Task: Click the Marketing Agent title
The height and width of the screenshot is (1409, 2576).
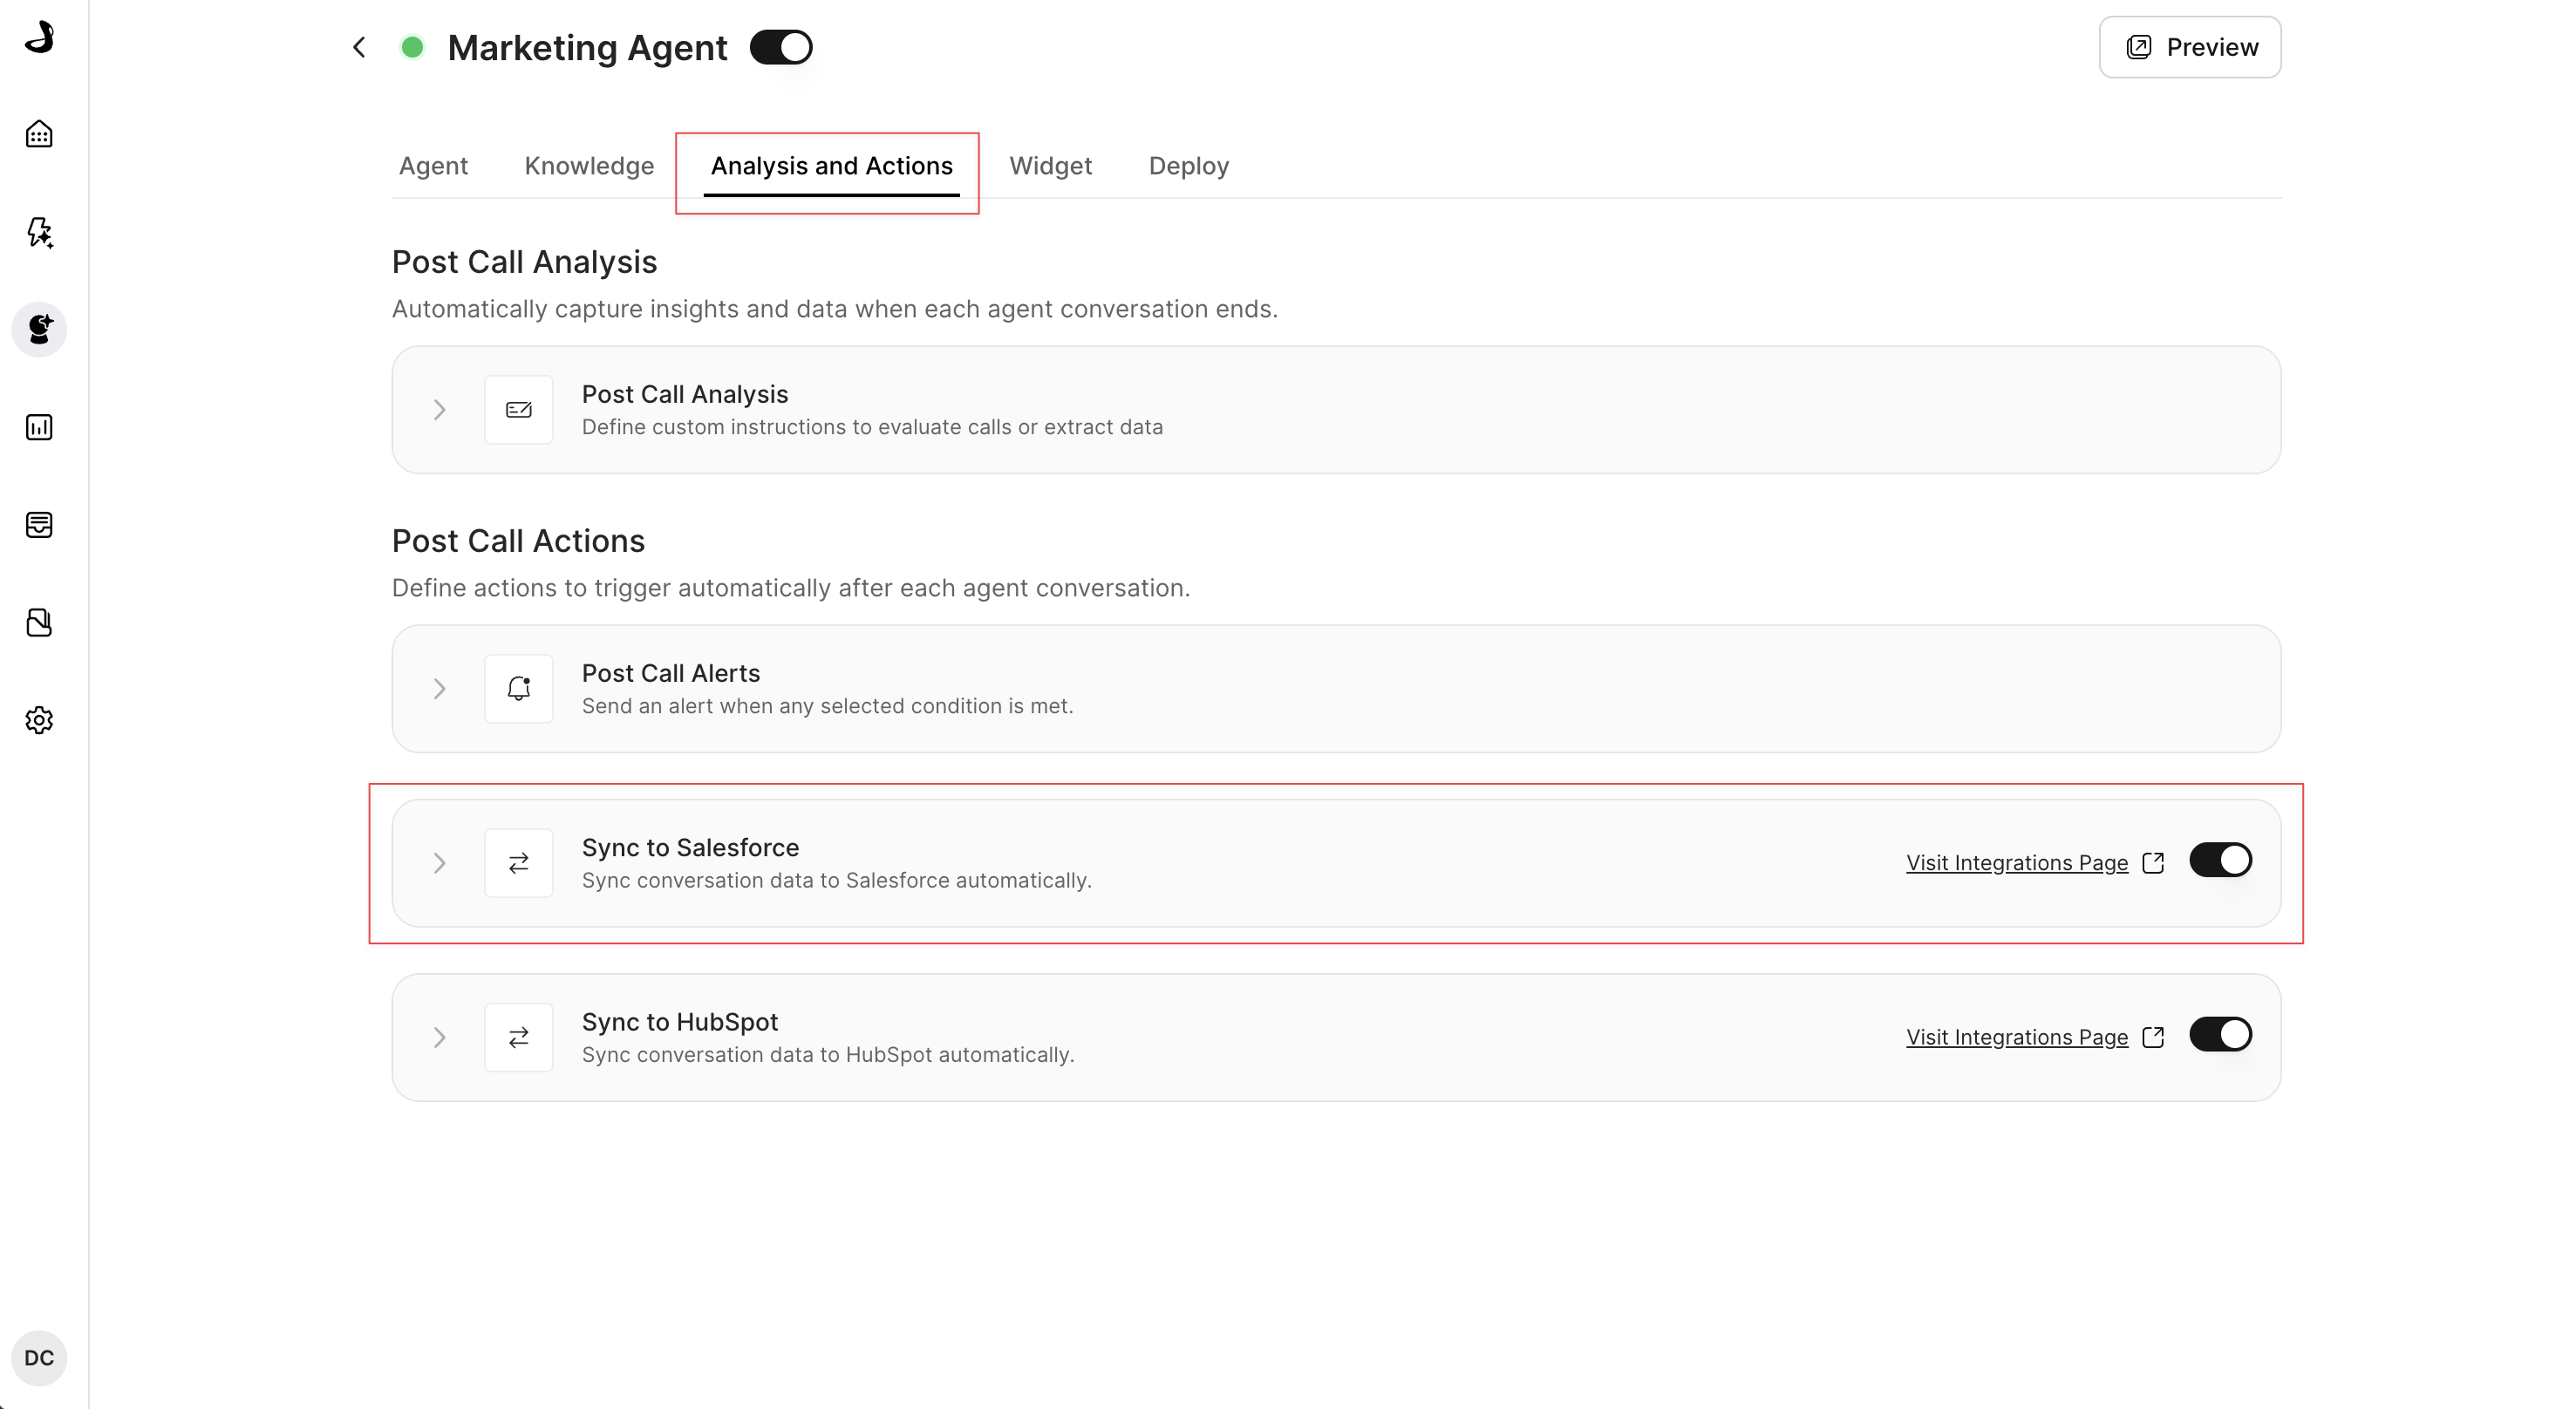Action: pos(587,47)
